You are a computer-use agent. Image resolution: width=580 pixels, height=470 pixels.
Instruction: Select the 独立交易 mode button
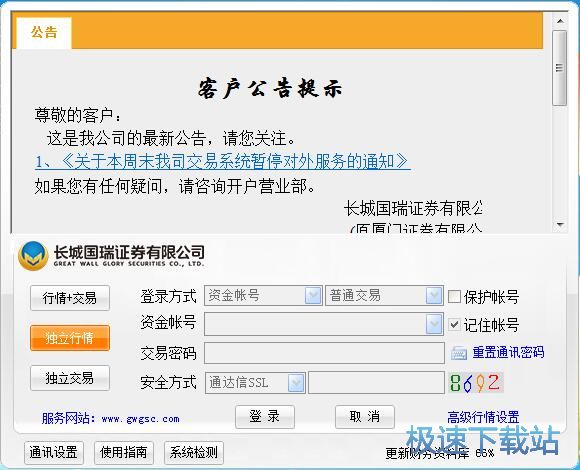coord(70,378)
